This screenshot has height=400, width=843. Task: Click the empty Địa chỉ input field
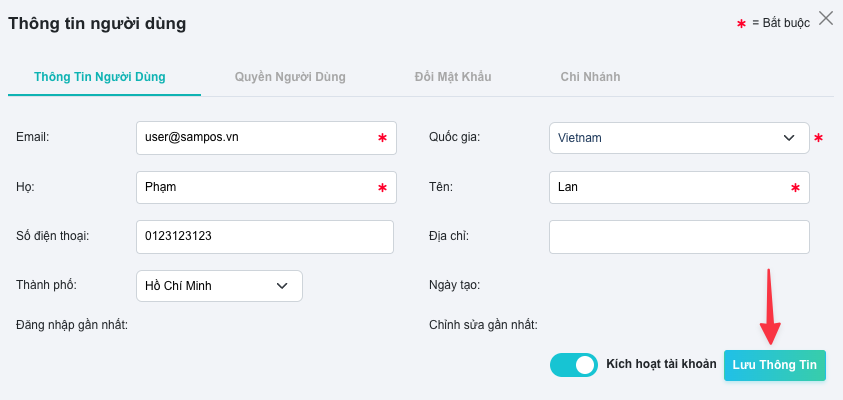pyautogui.click(x=678, y=237)
